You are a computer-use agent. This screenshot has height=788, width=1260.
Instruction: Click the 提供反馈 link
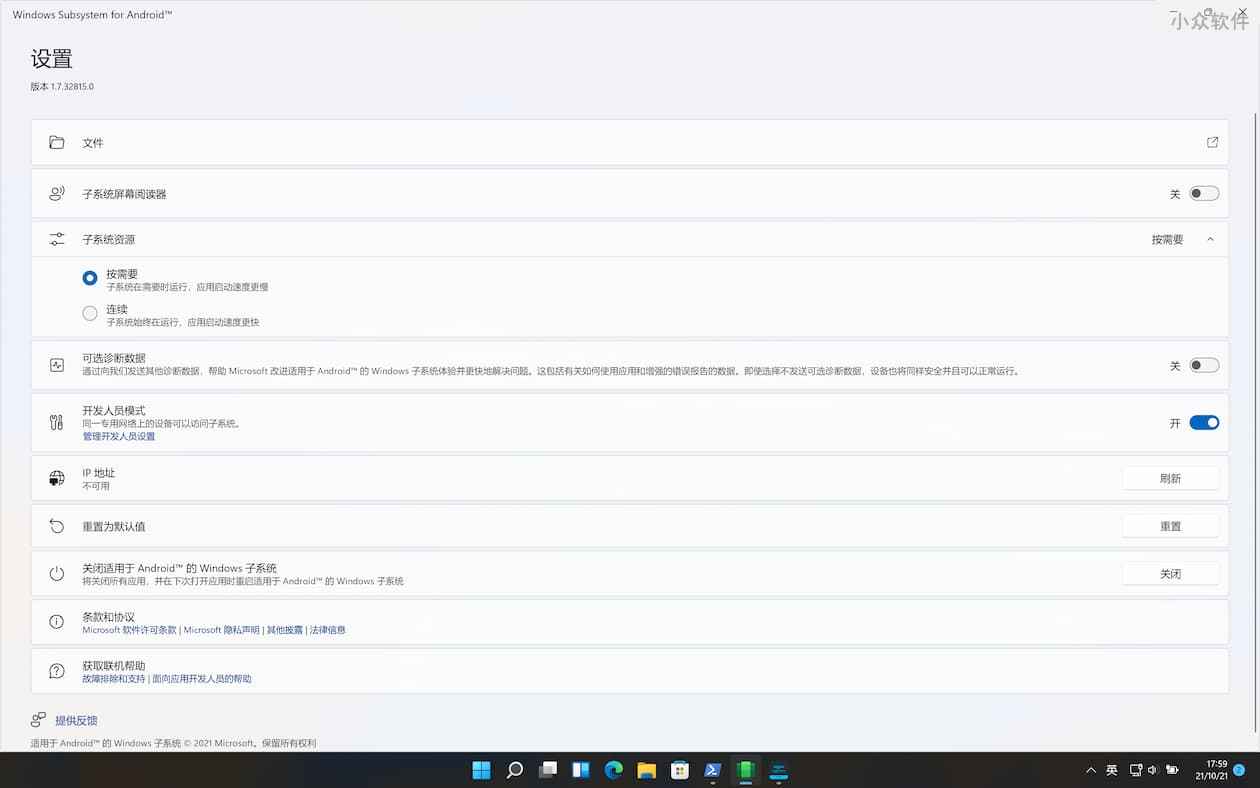point(76,721)
